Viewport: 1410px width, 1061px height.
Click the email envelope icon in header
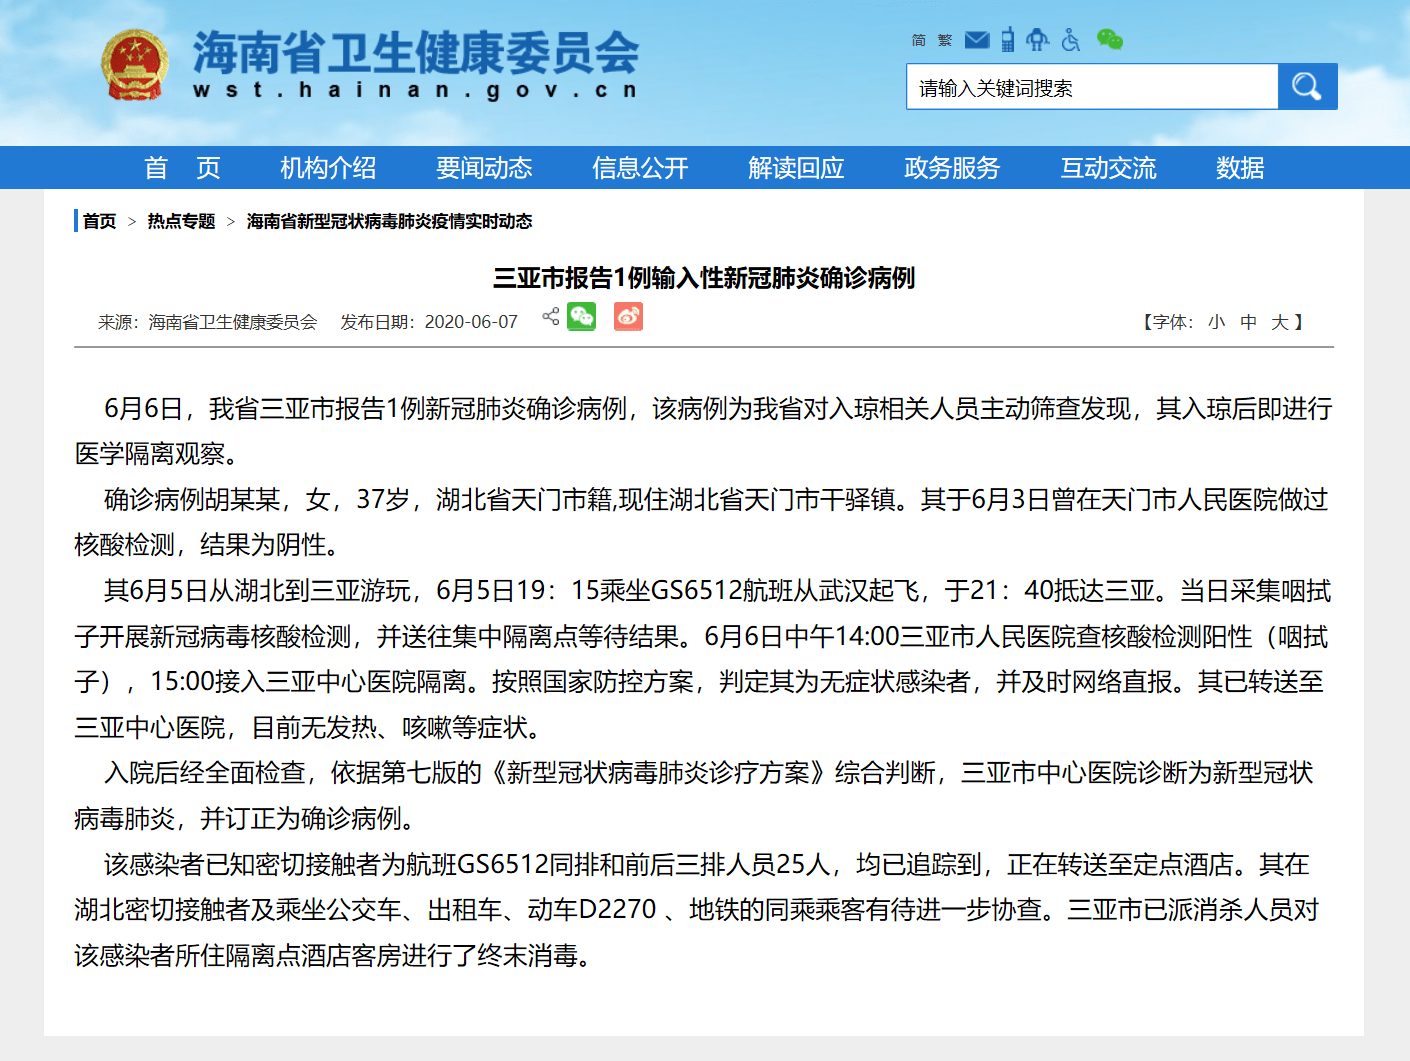977,40
